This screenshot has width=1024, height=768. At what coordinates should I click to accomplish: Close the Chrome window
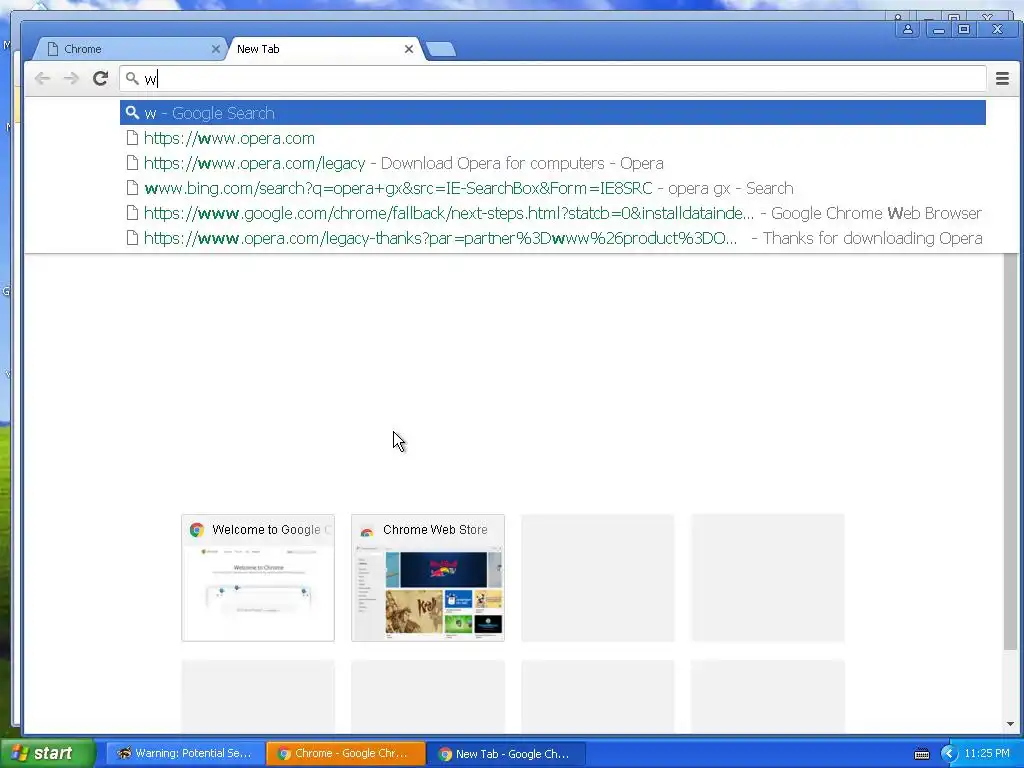tap(997, 29)
